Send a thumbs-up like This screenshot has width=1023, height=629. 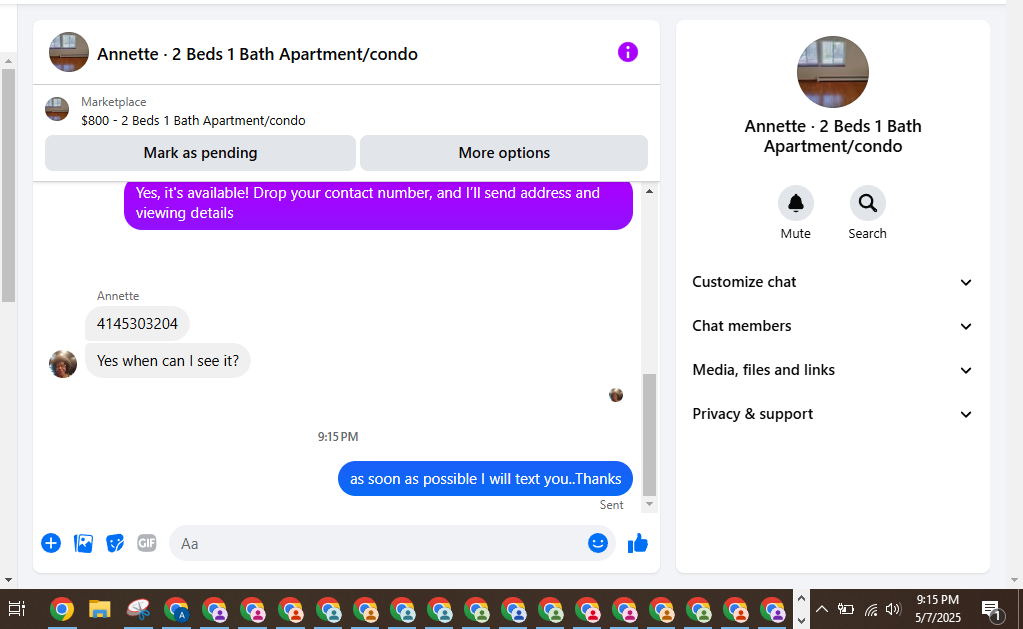tap(637, 543)
